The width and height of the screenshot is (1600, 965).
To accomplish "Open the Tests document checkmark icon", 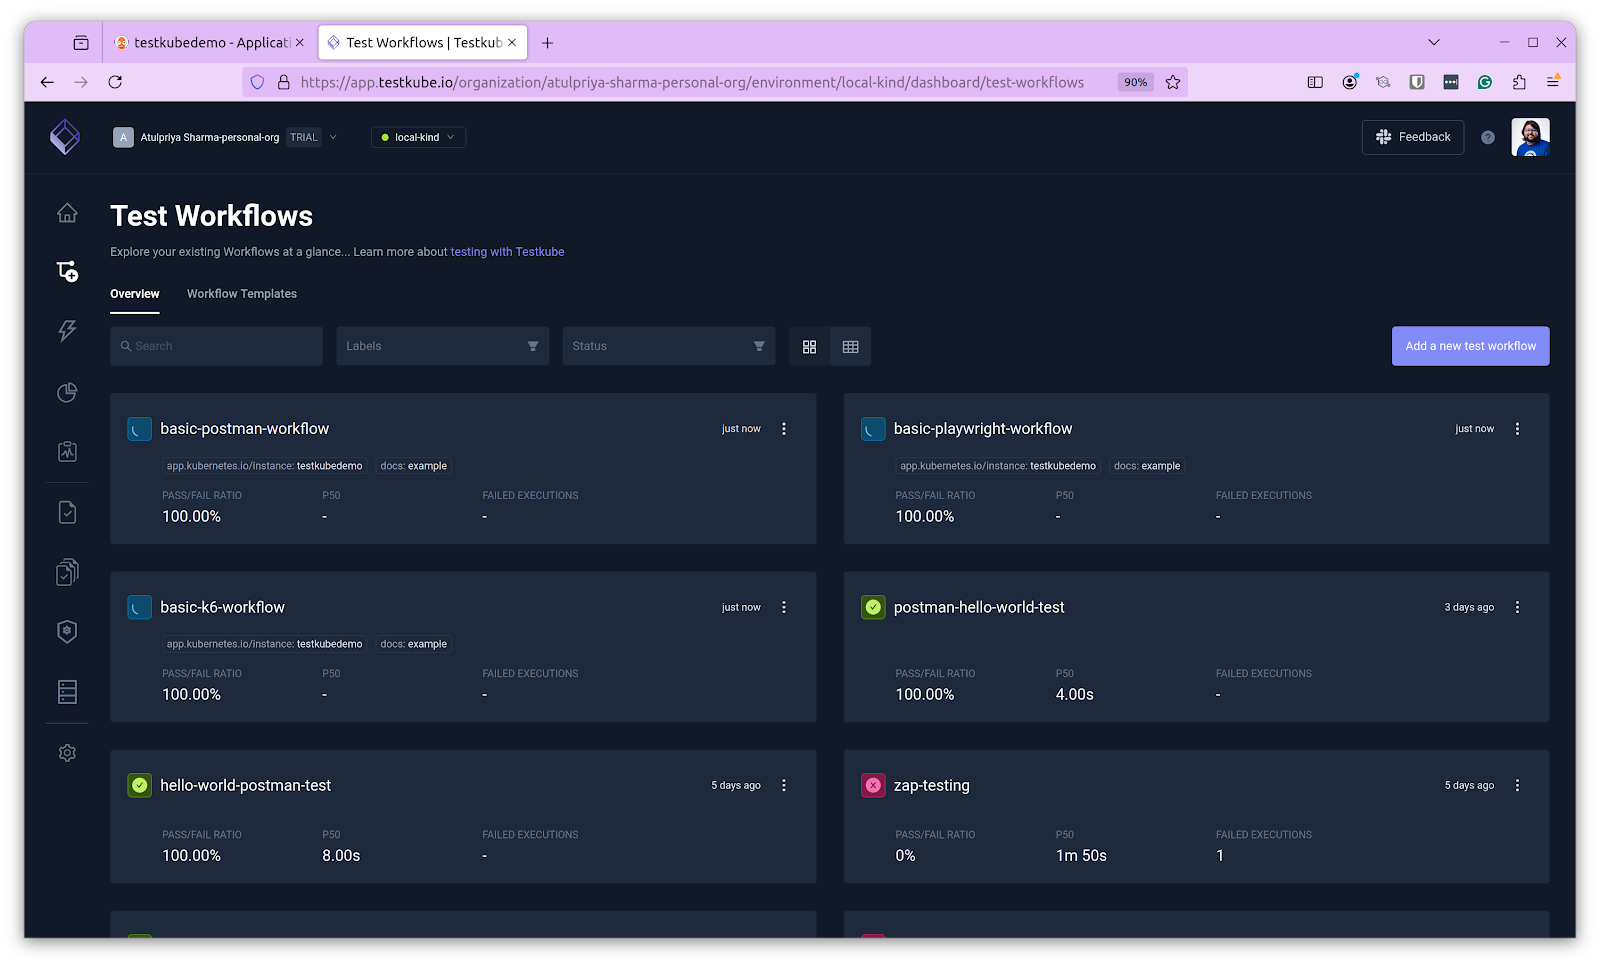I will (x=67, y=512).
